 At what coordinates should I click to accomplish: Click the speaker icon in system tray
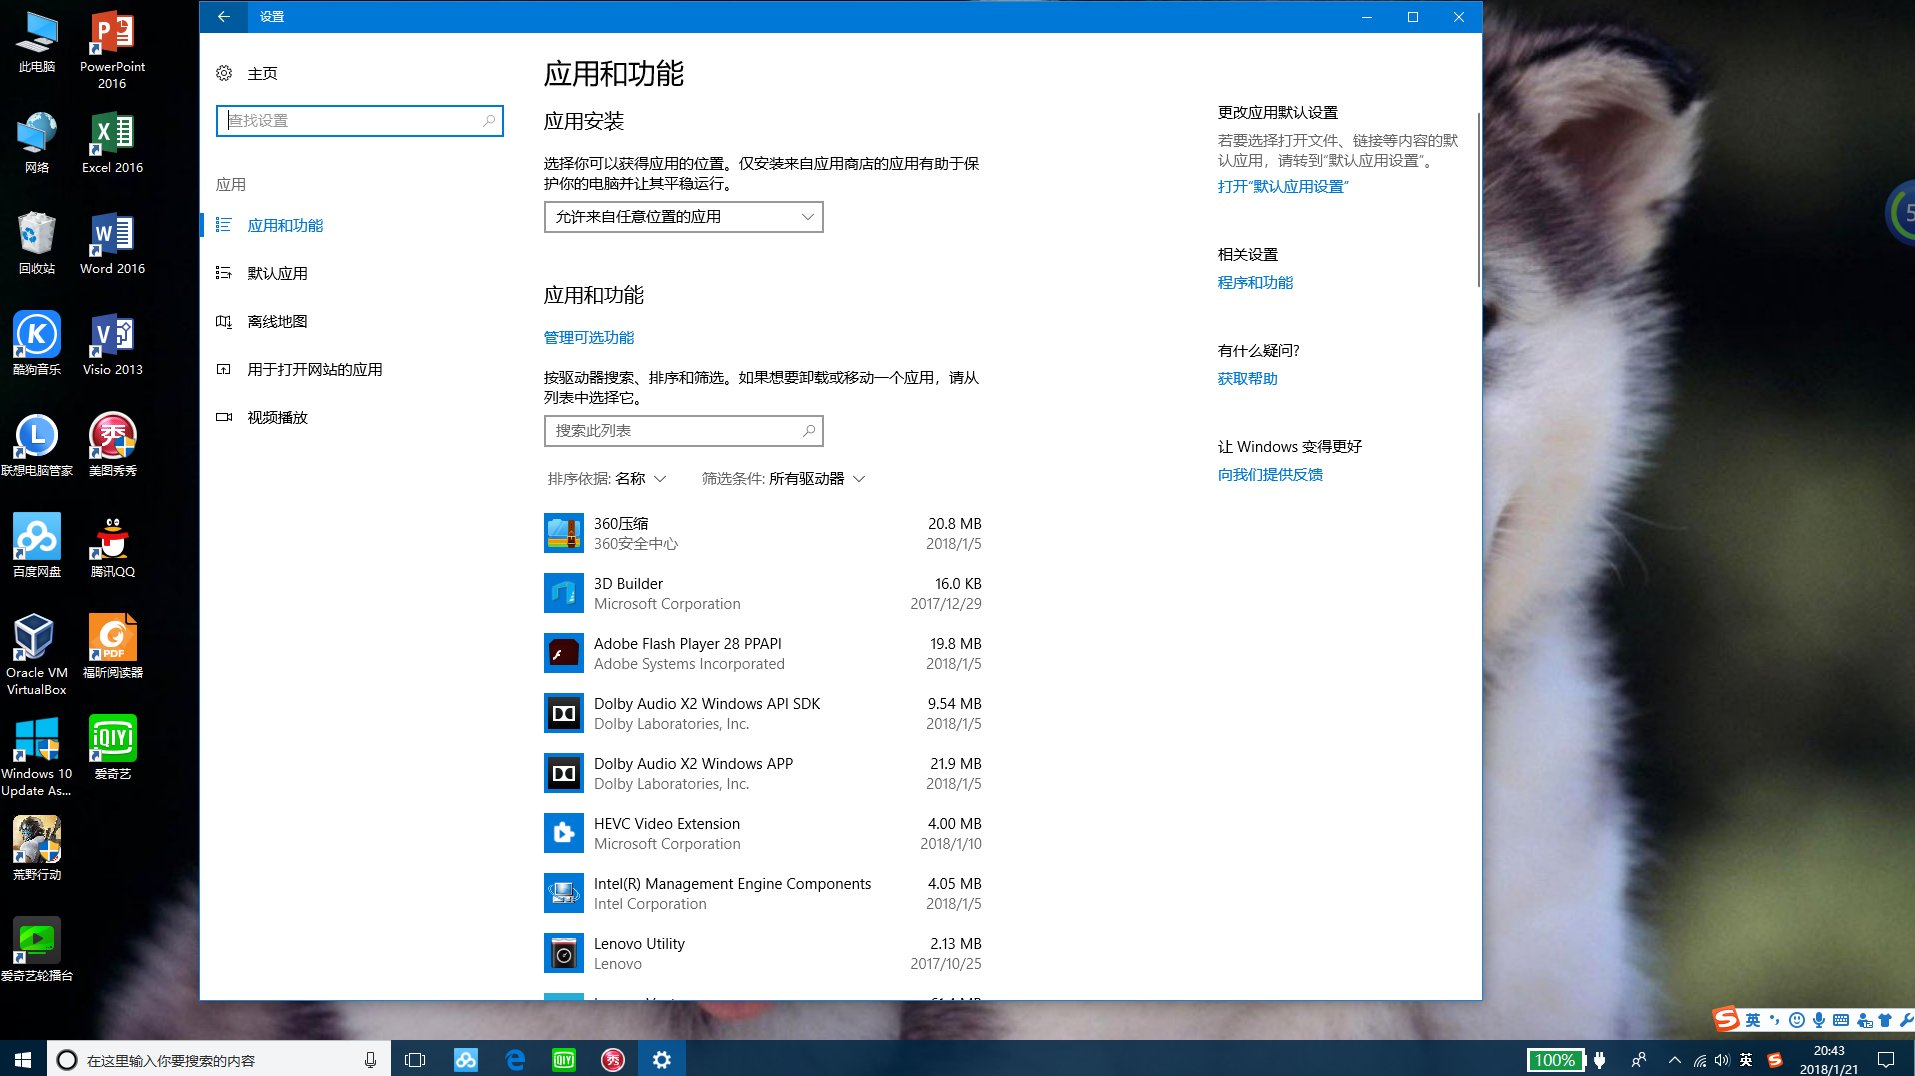(x=1721, y=1059)
